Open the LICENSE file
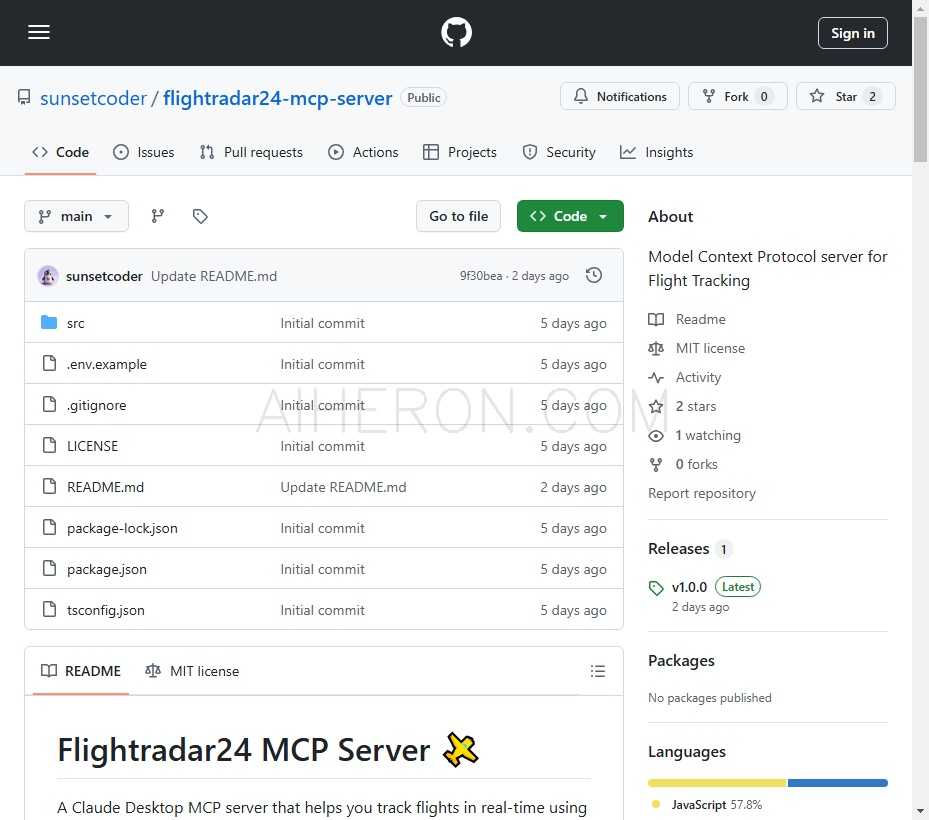 coord(92,446)
